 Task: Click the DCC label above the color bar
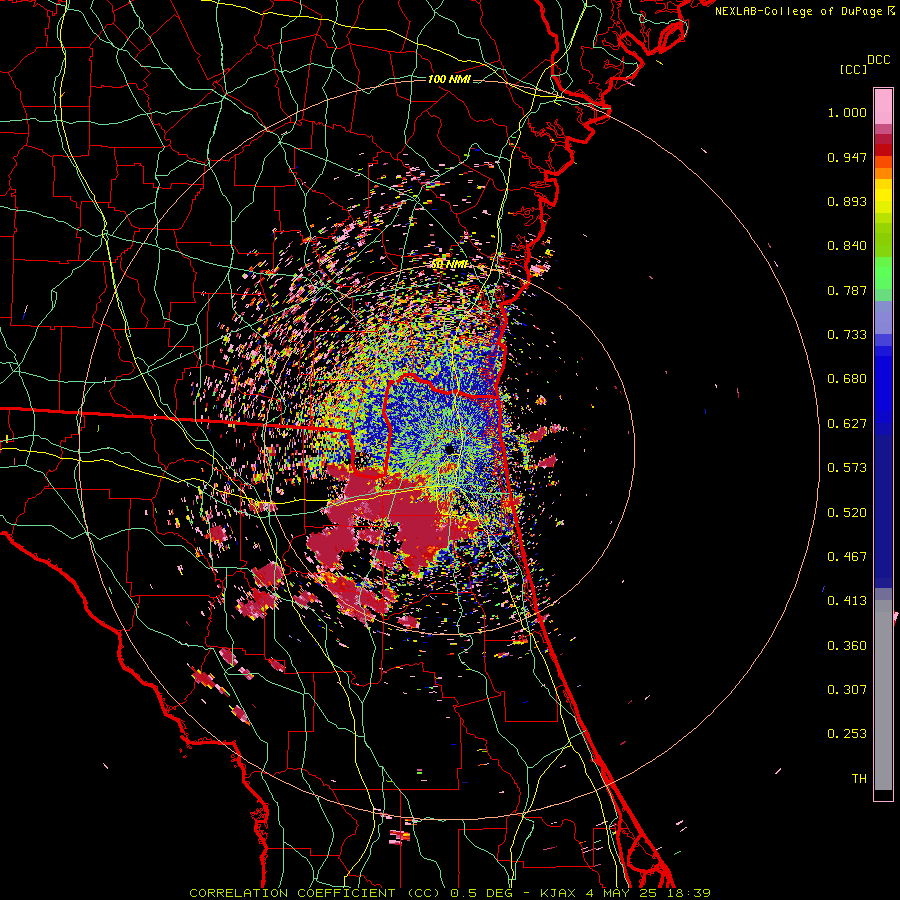879,60
